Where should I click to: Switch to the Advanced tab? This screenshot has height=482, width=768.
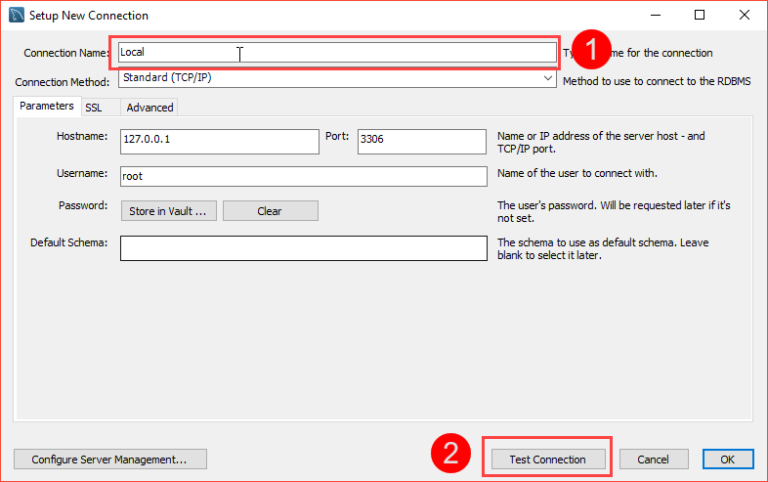click(x=149, y=108)
